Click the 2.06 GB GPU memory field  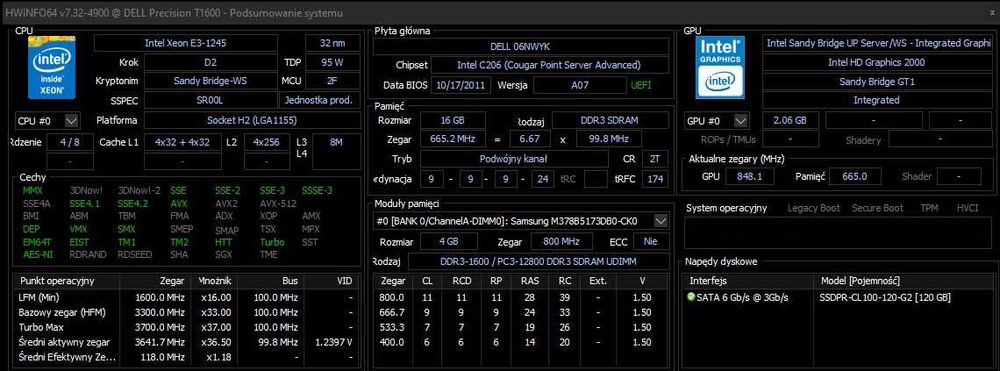point(790,120)
